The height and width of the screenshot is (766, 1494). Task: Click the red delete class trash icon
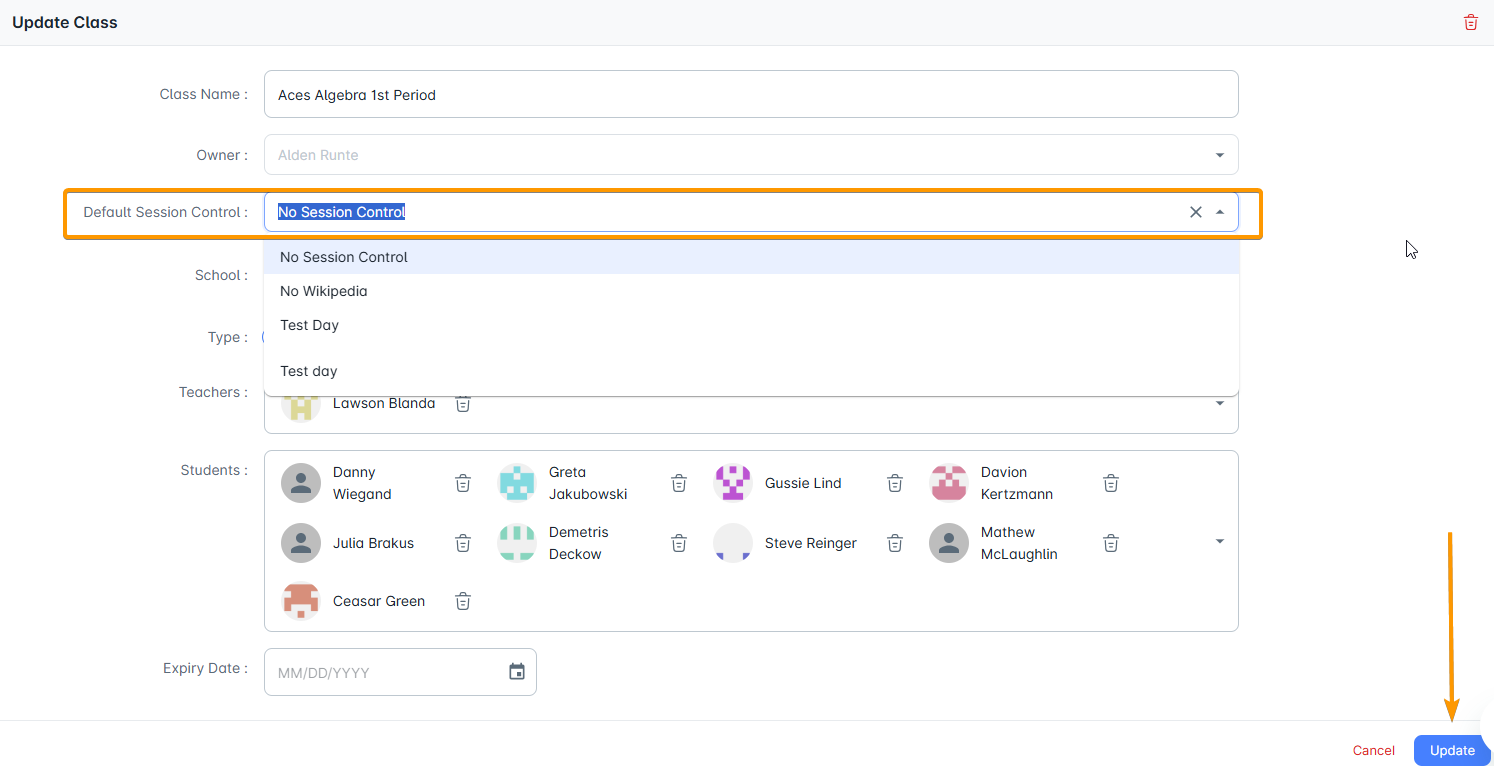click(1470, 22)
